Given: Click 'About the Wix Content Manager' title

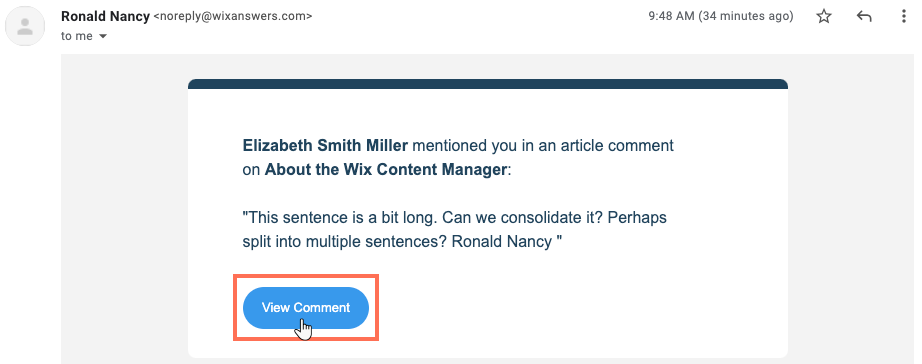Looking at the screenshot, I should click(386, 170).
